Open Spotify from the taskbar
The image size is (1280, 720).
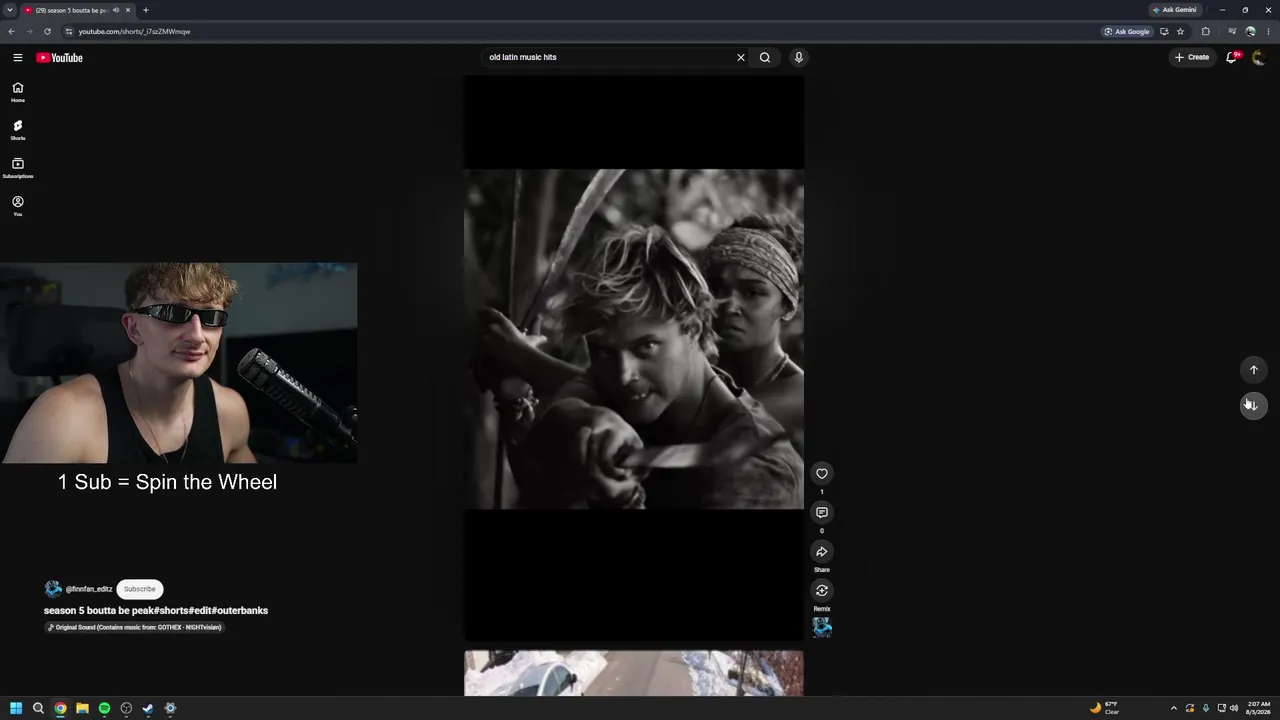(x=104, y=708)
